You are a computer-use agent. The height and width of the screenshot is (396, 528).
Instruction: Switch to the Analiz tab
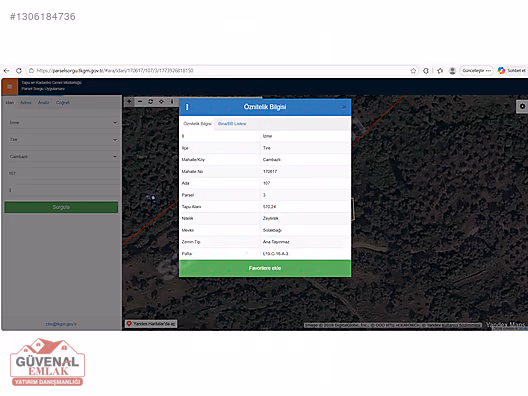43,103
